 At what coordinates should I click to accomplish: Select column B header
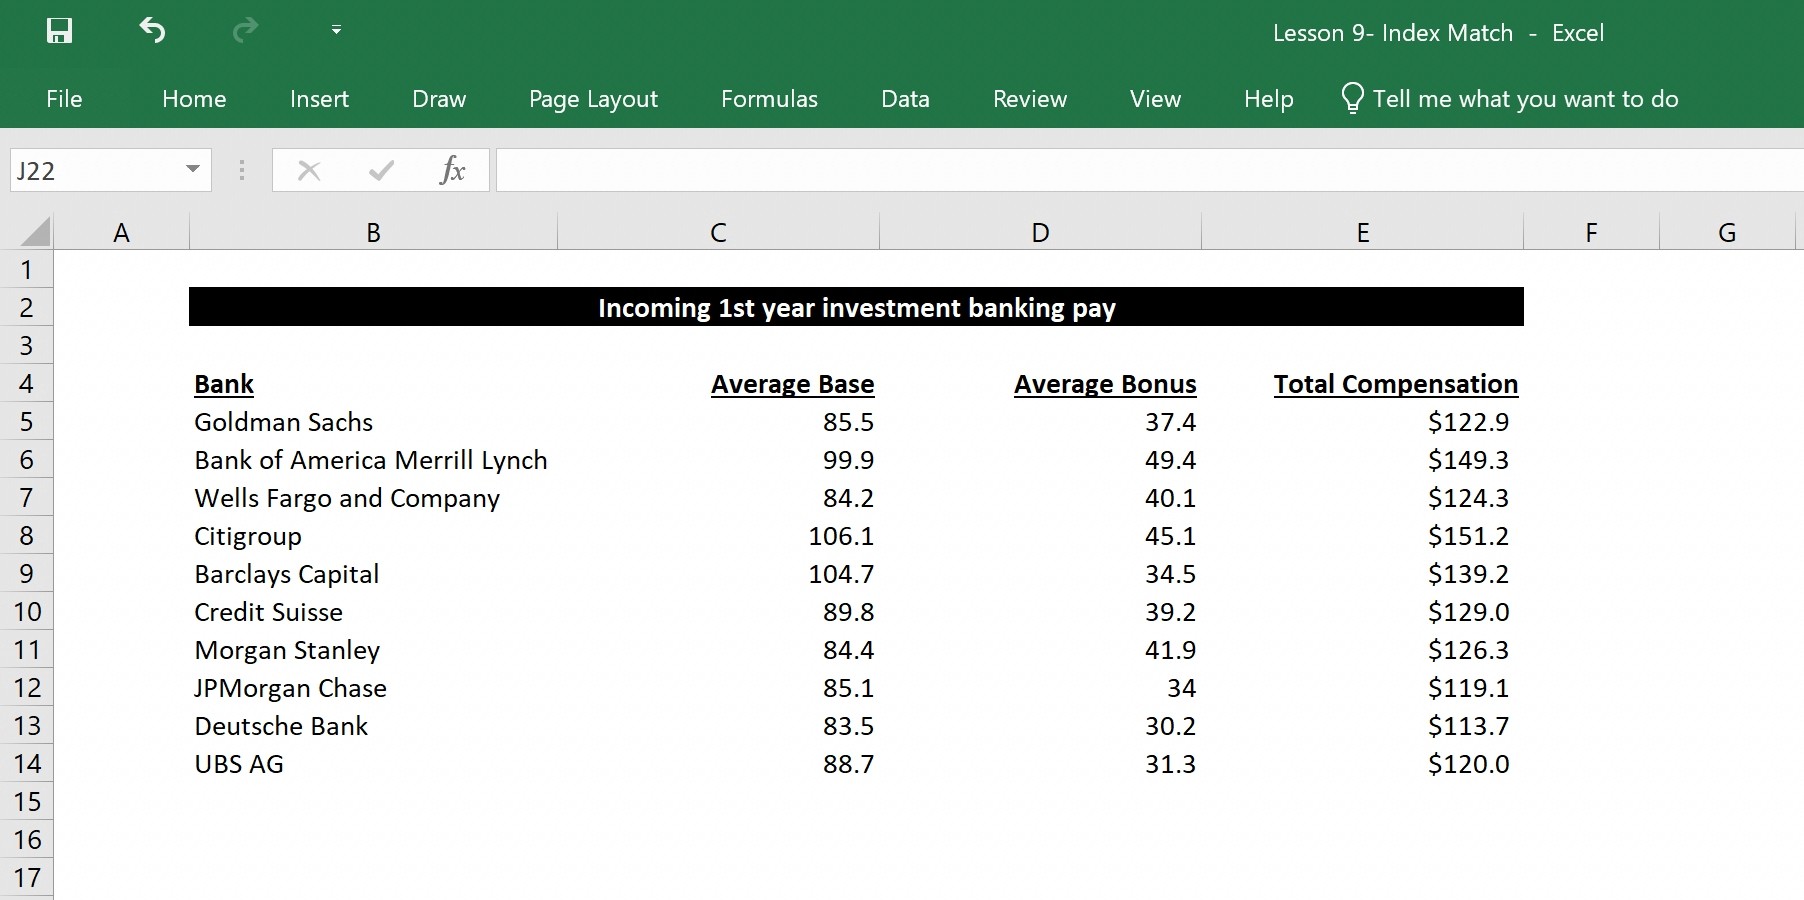[x=373, y=233]
